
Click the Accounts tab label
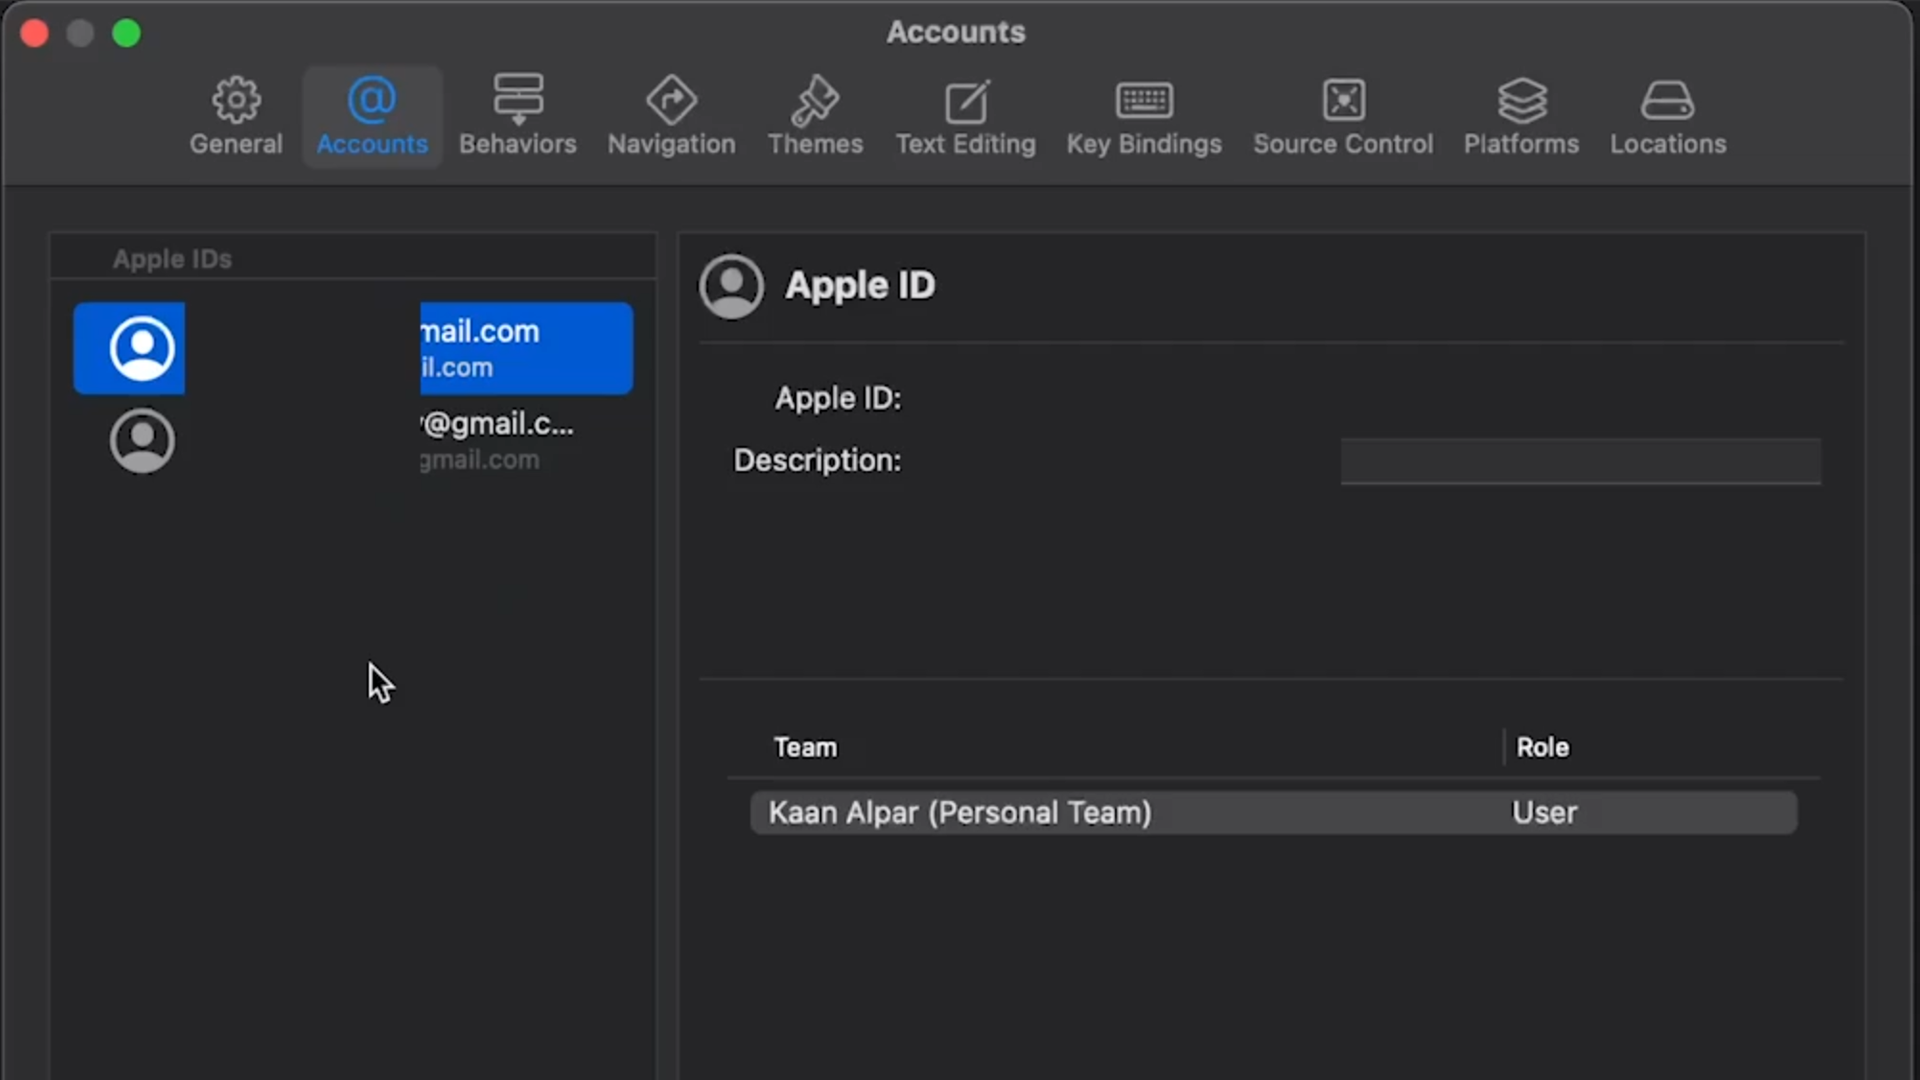click(372, 144)
